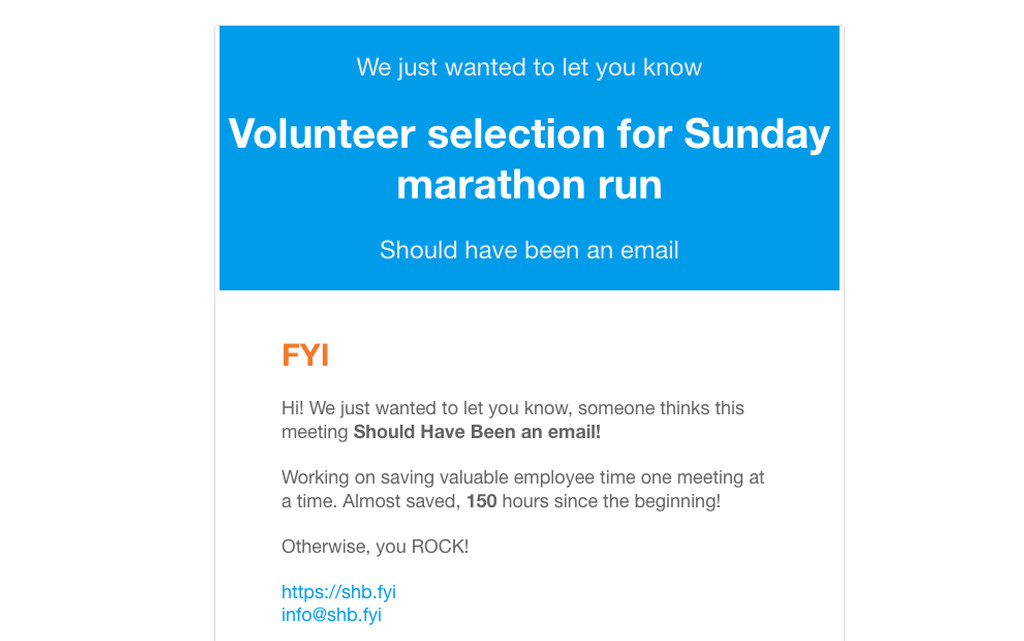
Task: Click the word "Volunteer" in the banner headline
Action: pyautogui.click(x=321, y=134)
